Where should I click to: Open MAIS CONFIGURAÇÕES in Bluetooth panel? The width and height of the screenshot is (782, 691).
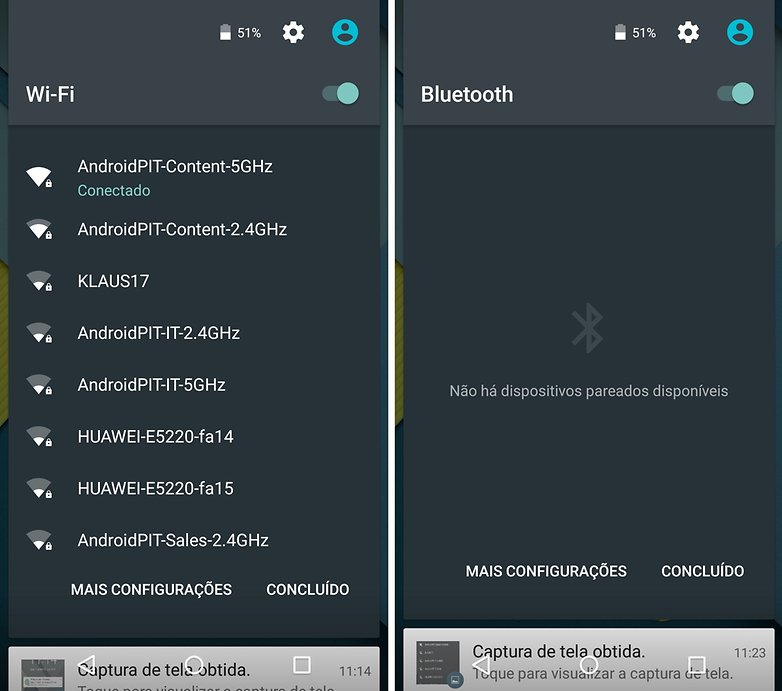pyautogui.click(x=546, y=571)
